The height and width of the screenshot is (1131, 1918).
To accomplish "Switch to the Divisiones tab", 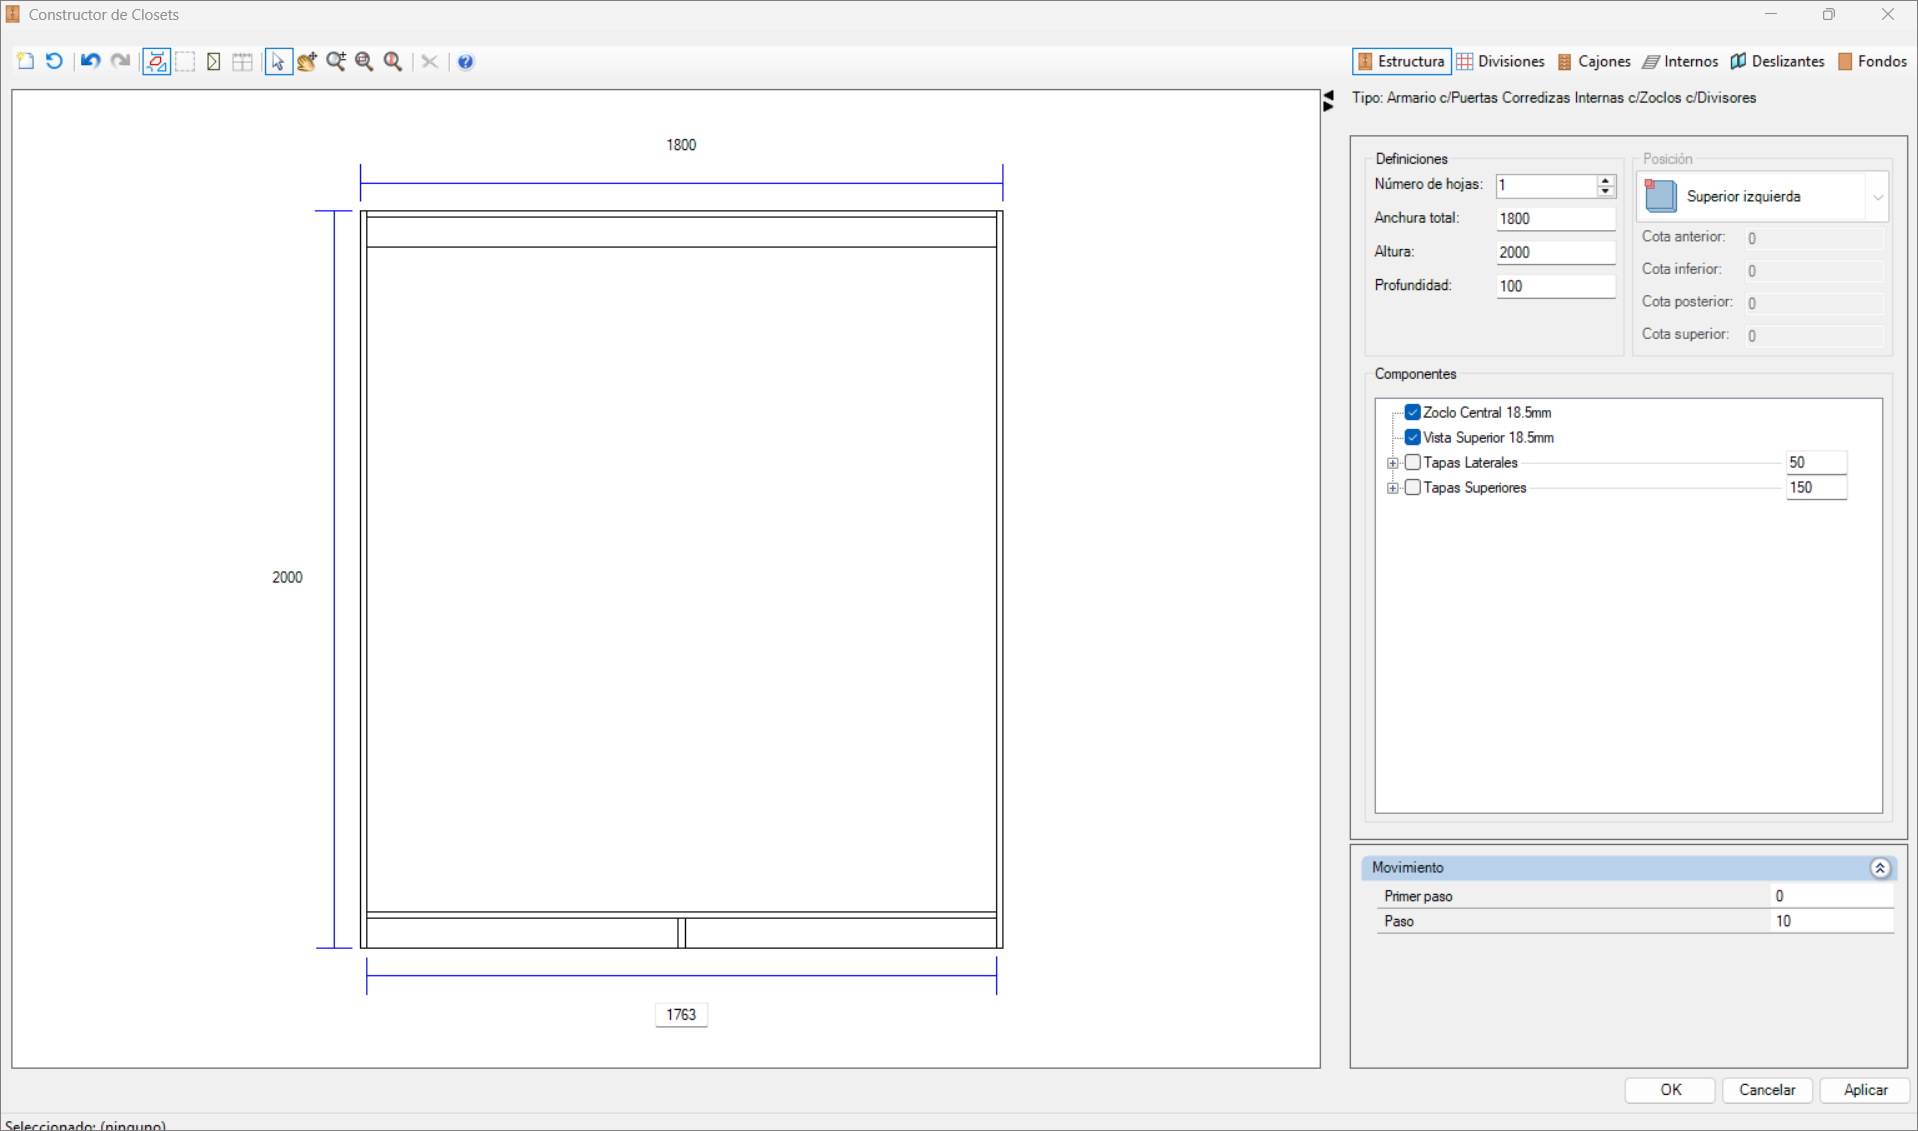I will click(x=1500, y=61).
